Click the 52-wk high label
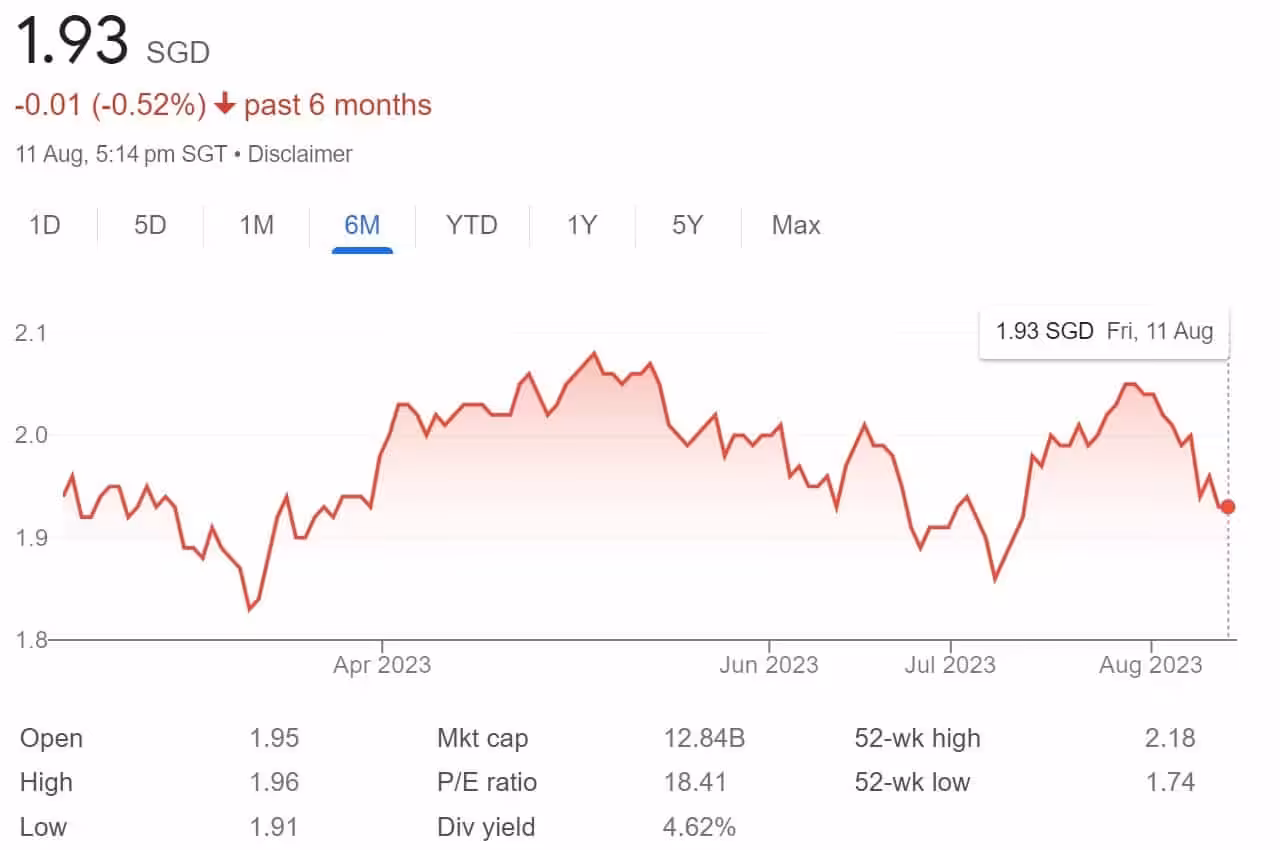1280x850 pixels. [917, 738]
